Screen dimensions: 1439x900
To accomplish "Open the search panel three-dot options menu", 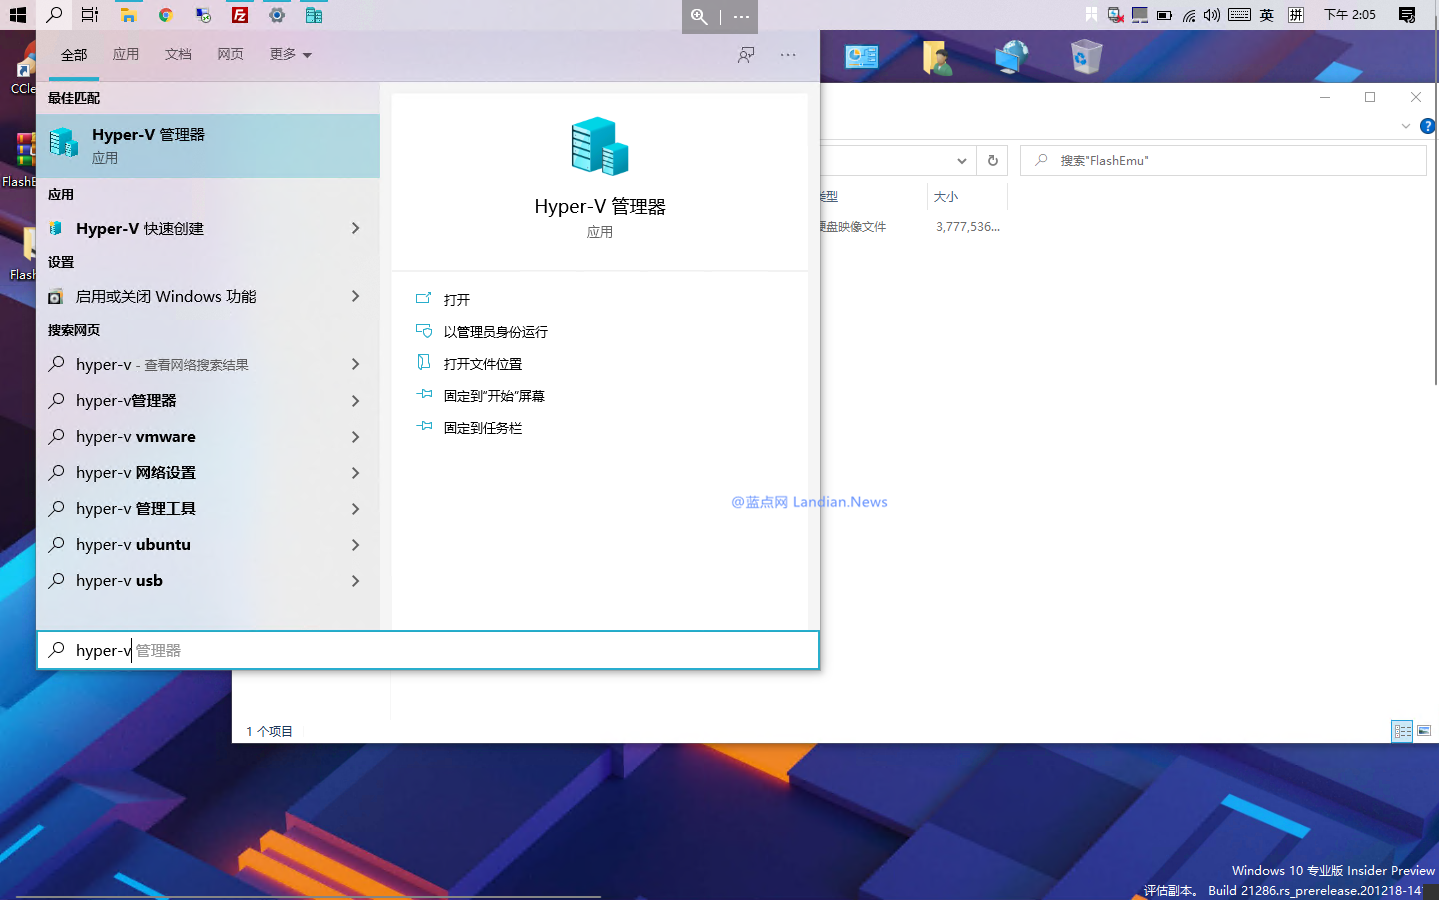I will [x=788, y=55].
